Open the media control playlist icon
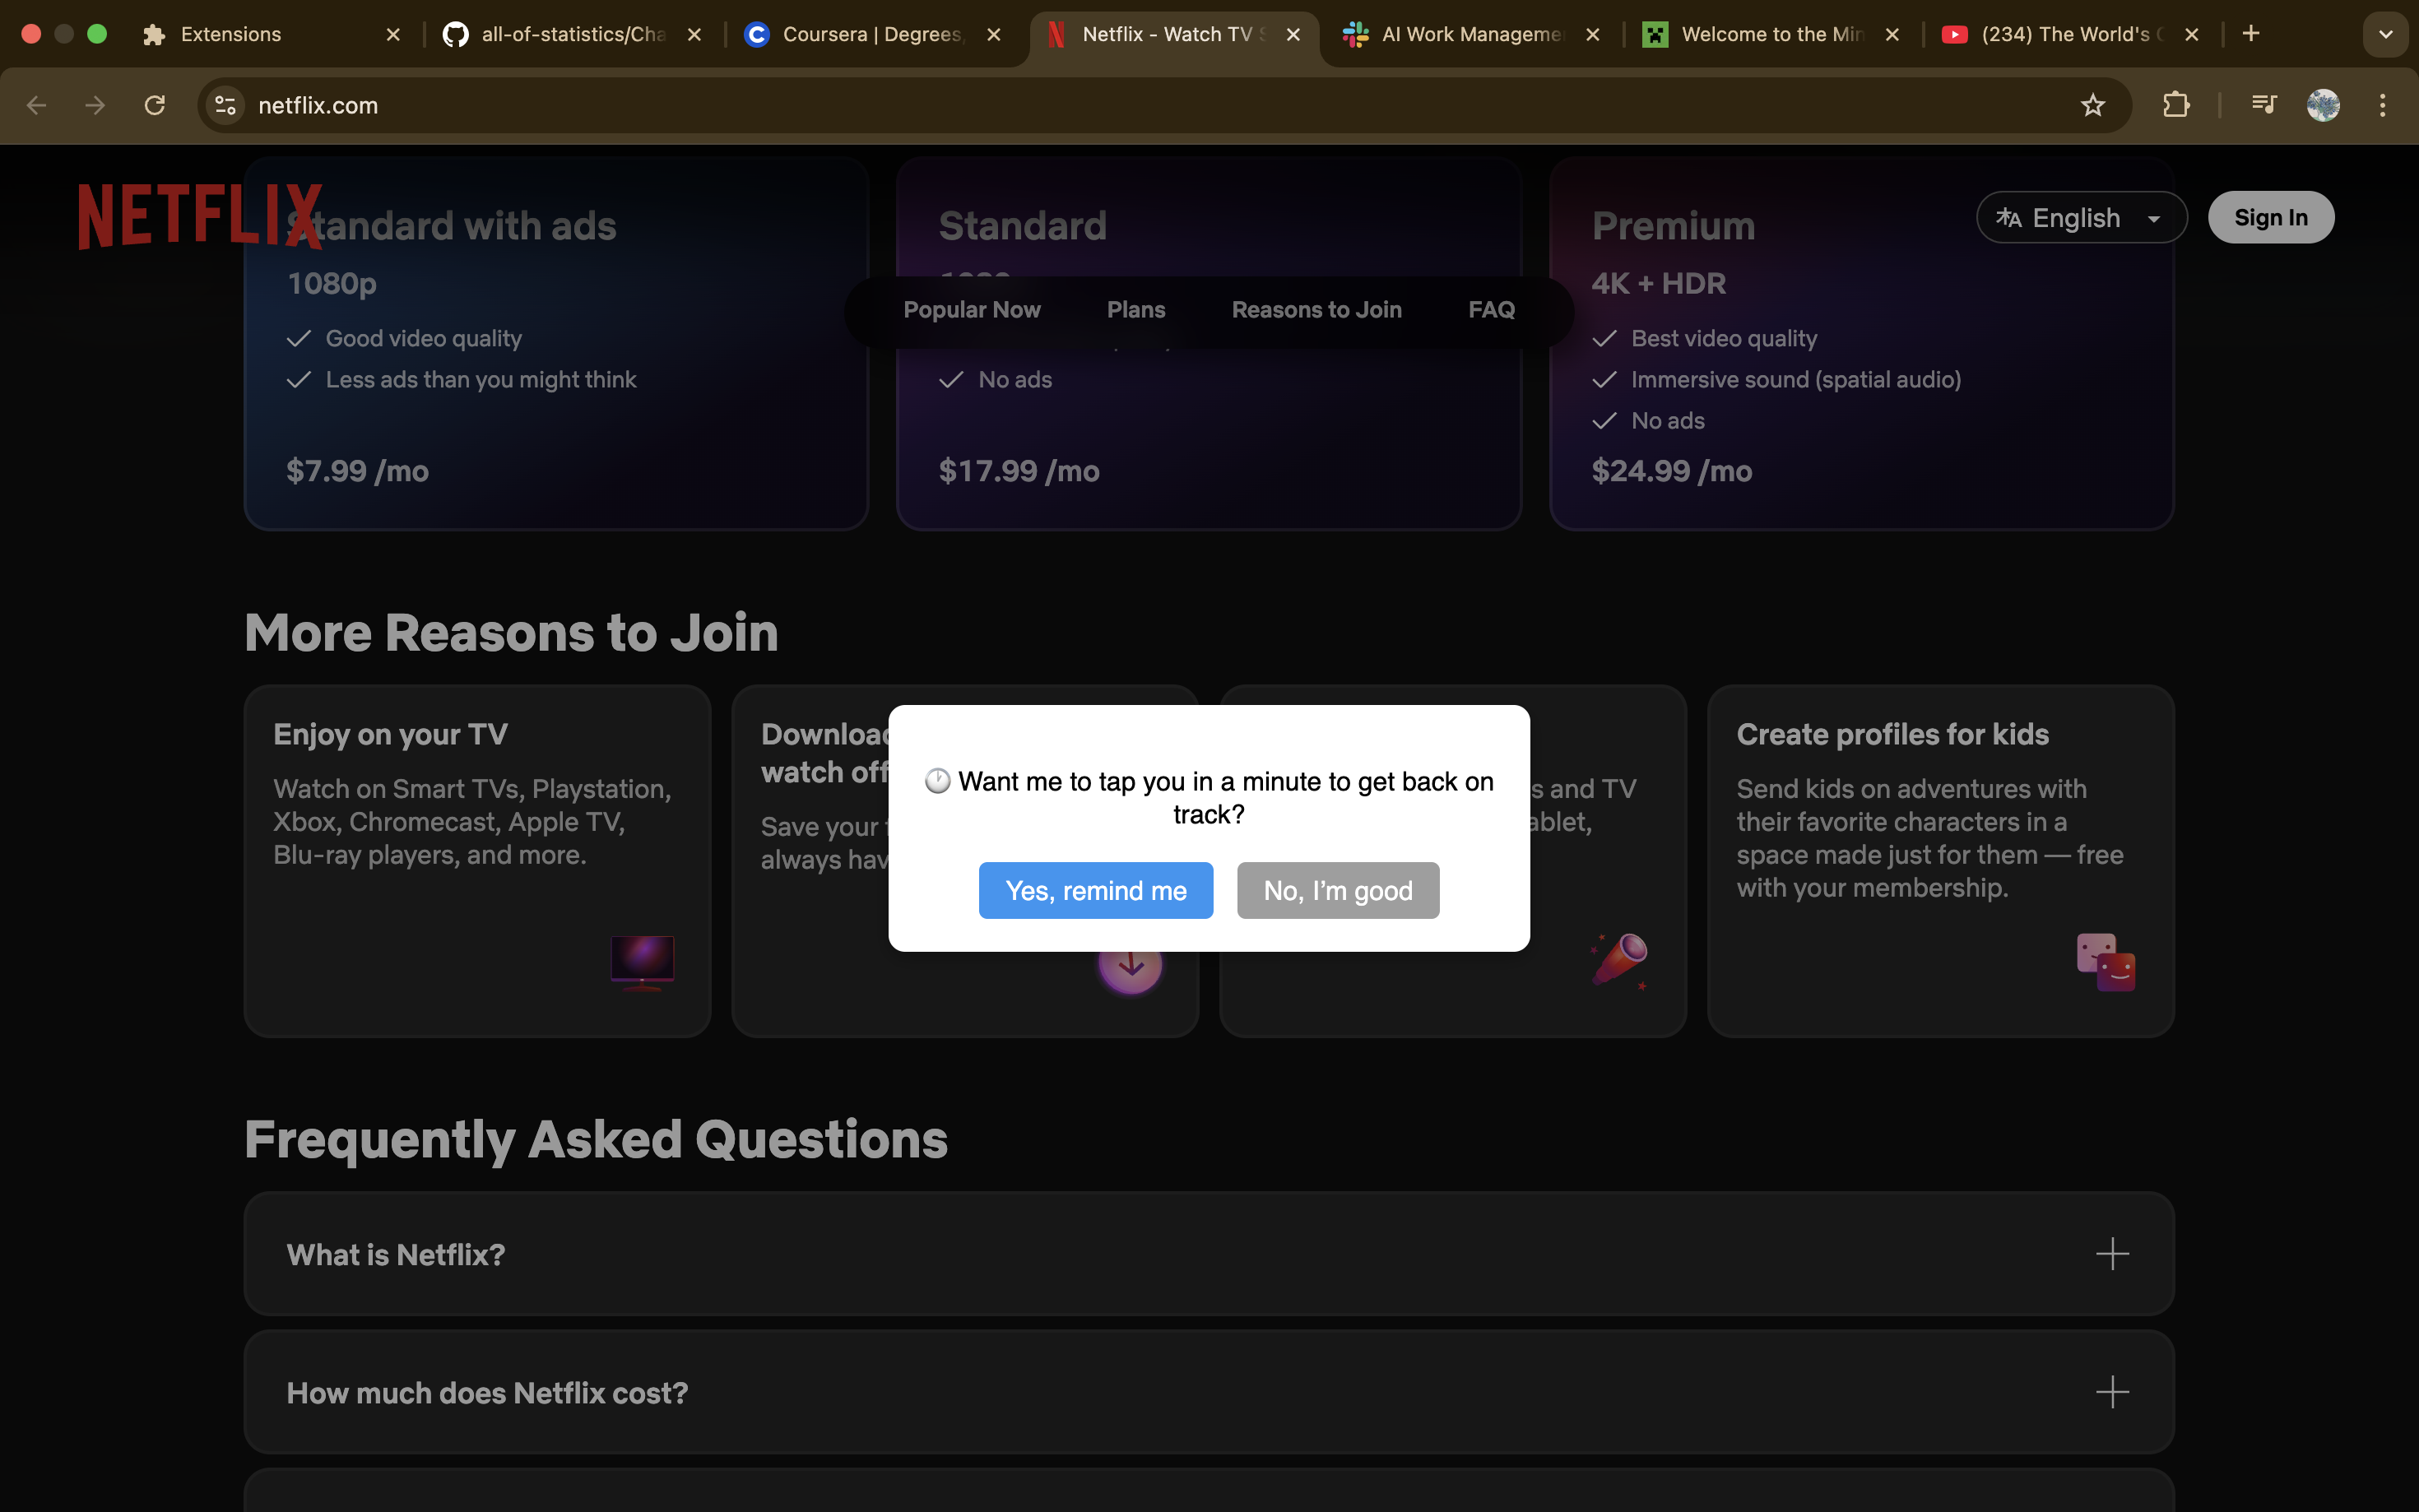Screen dimensions: 2419x1512 tap(2263, 105)
